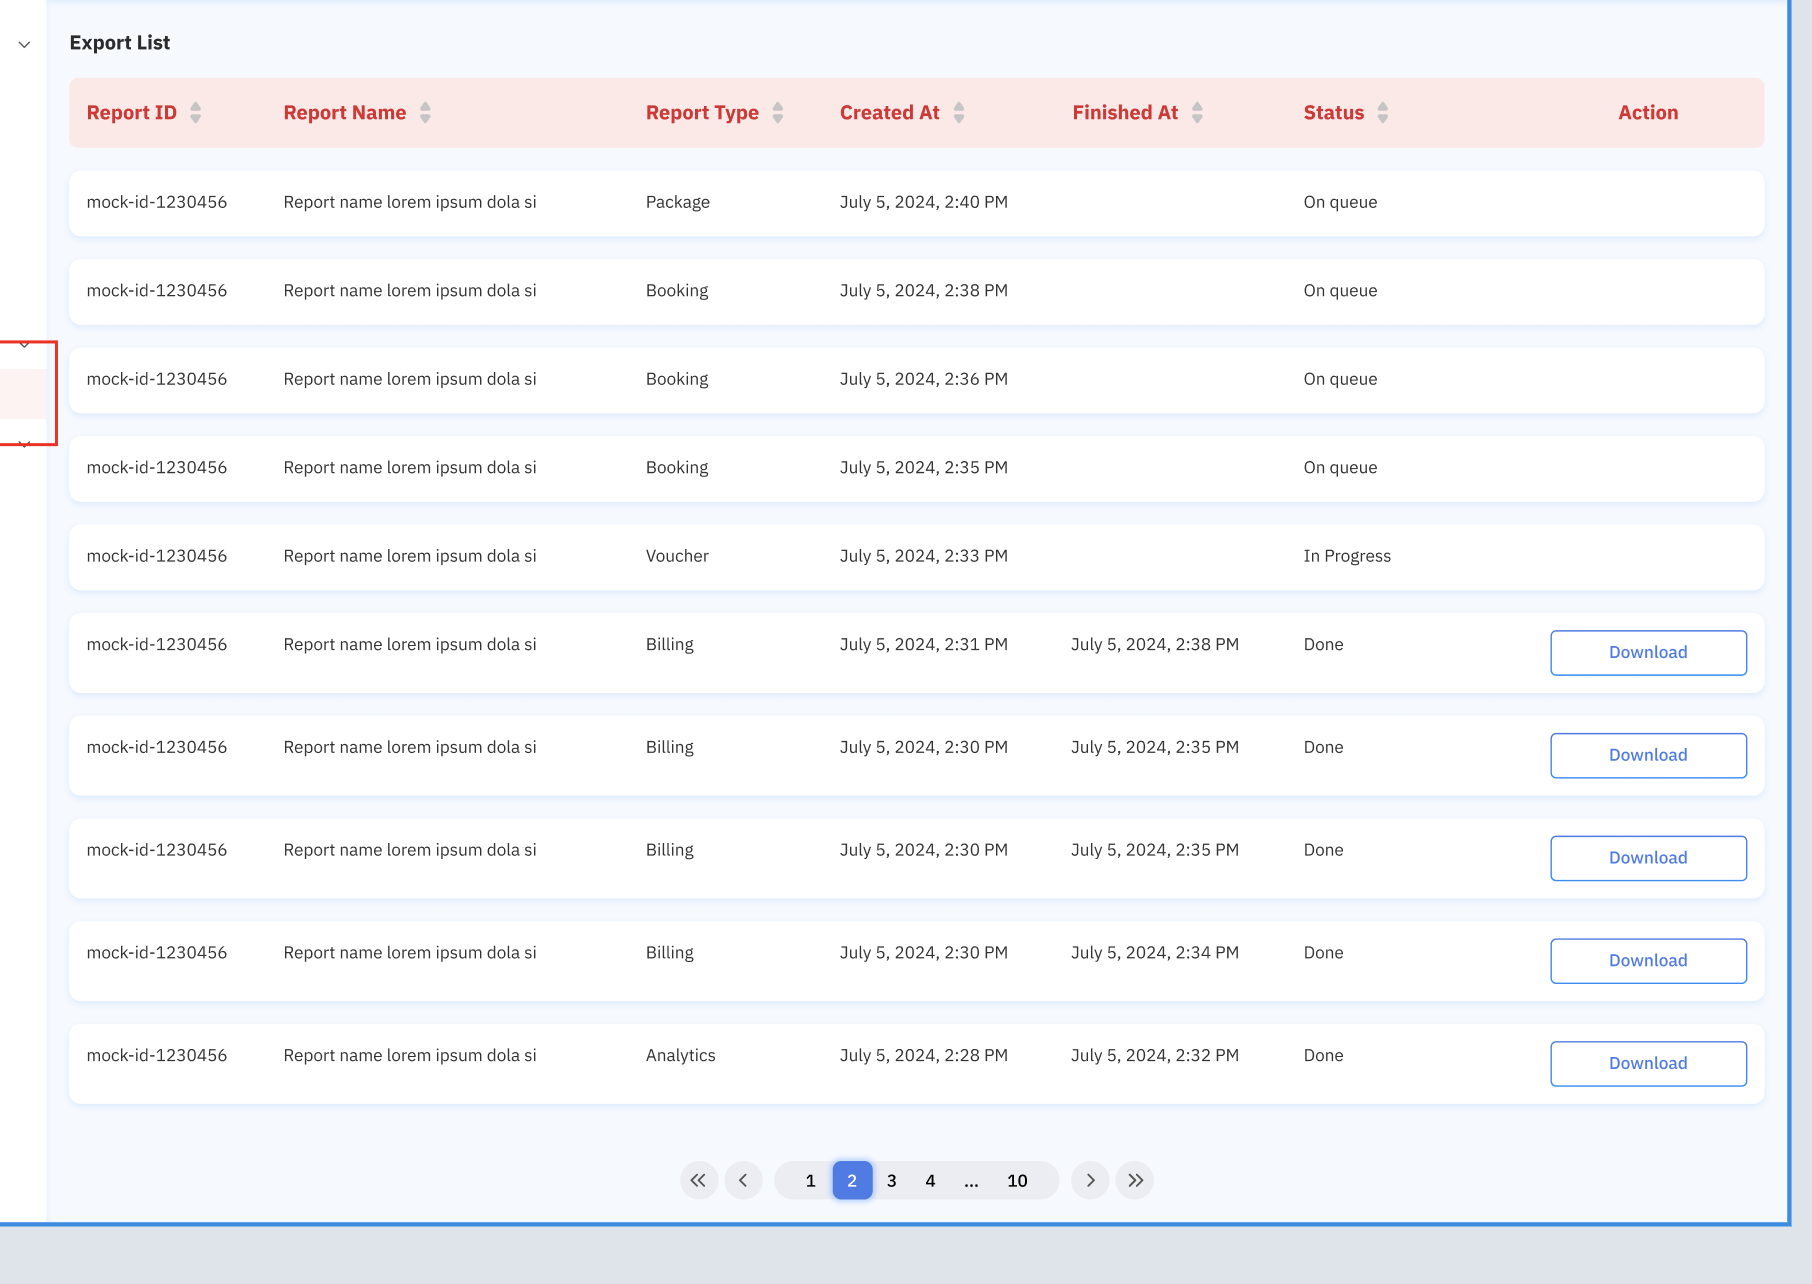Go to previous page arrow
Screen dimensions: 1812x1284
click(743, 1180)
